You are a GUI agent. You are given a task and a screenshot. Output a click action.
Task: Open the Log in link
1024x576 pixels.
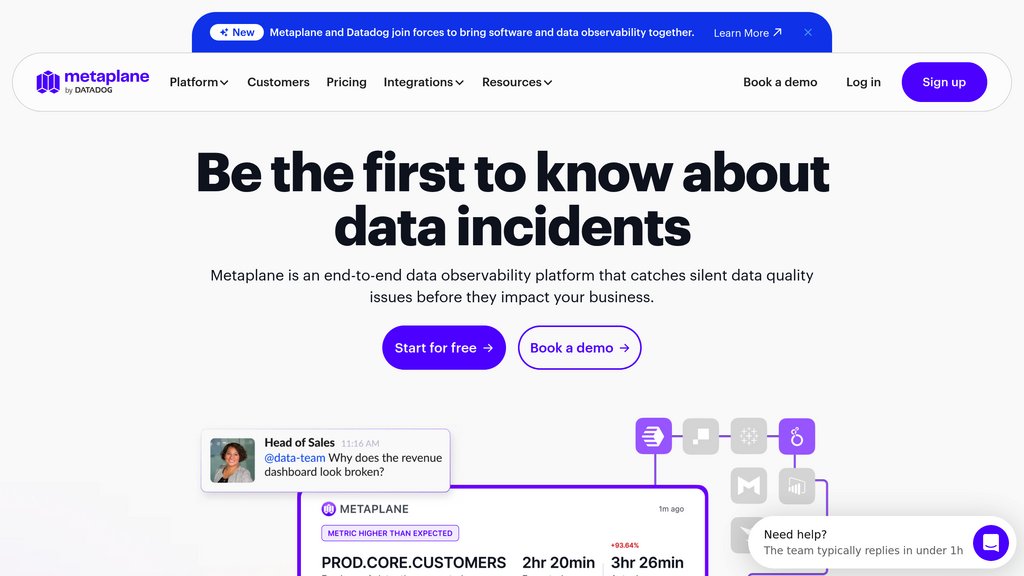point(863,82)
